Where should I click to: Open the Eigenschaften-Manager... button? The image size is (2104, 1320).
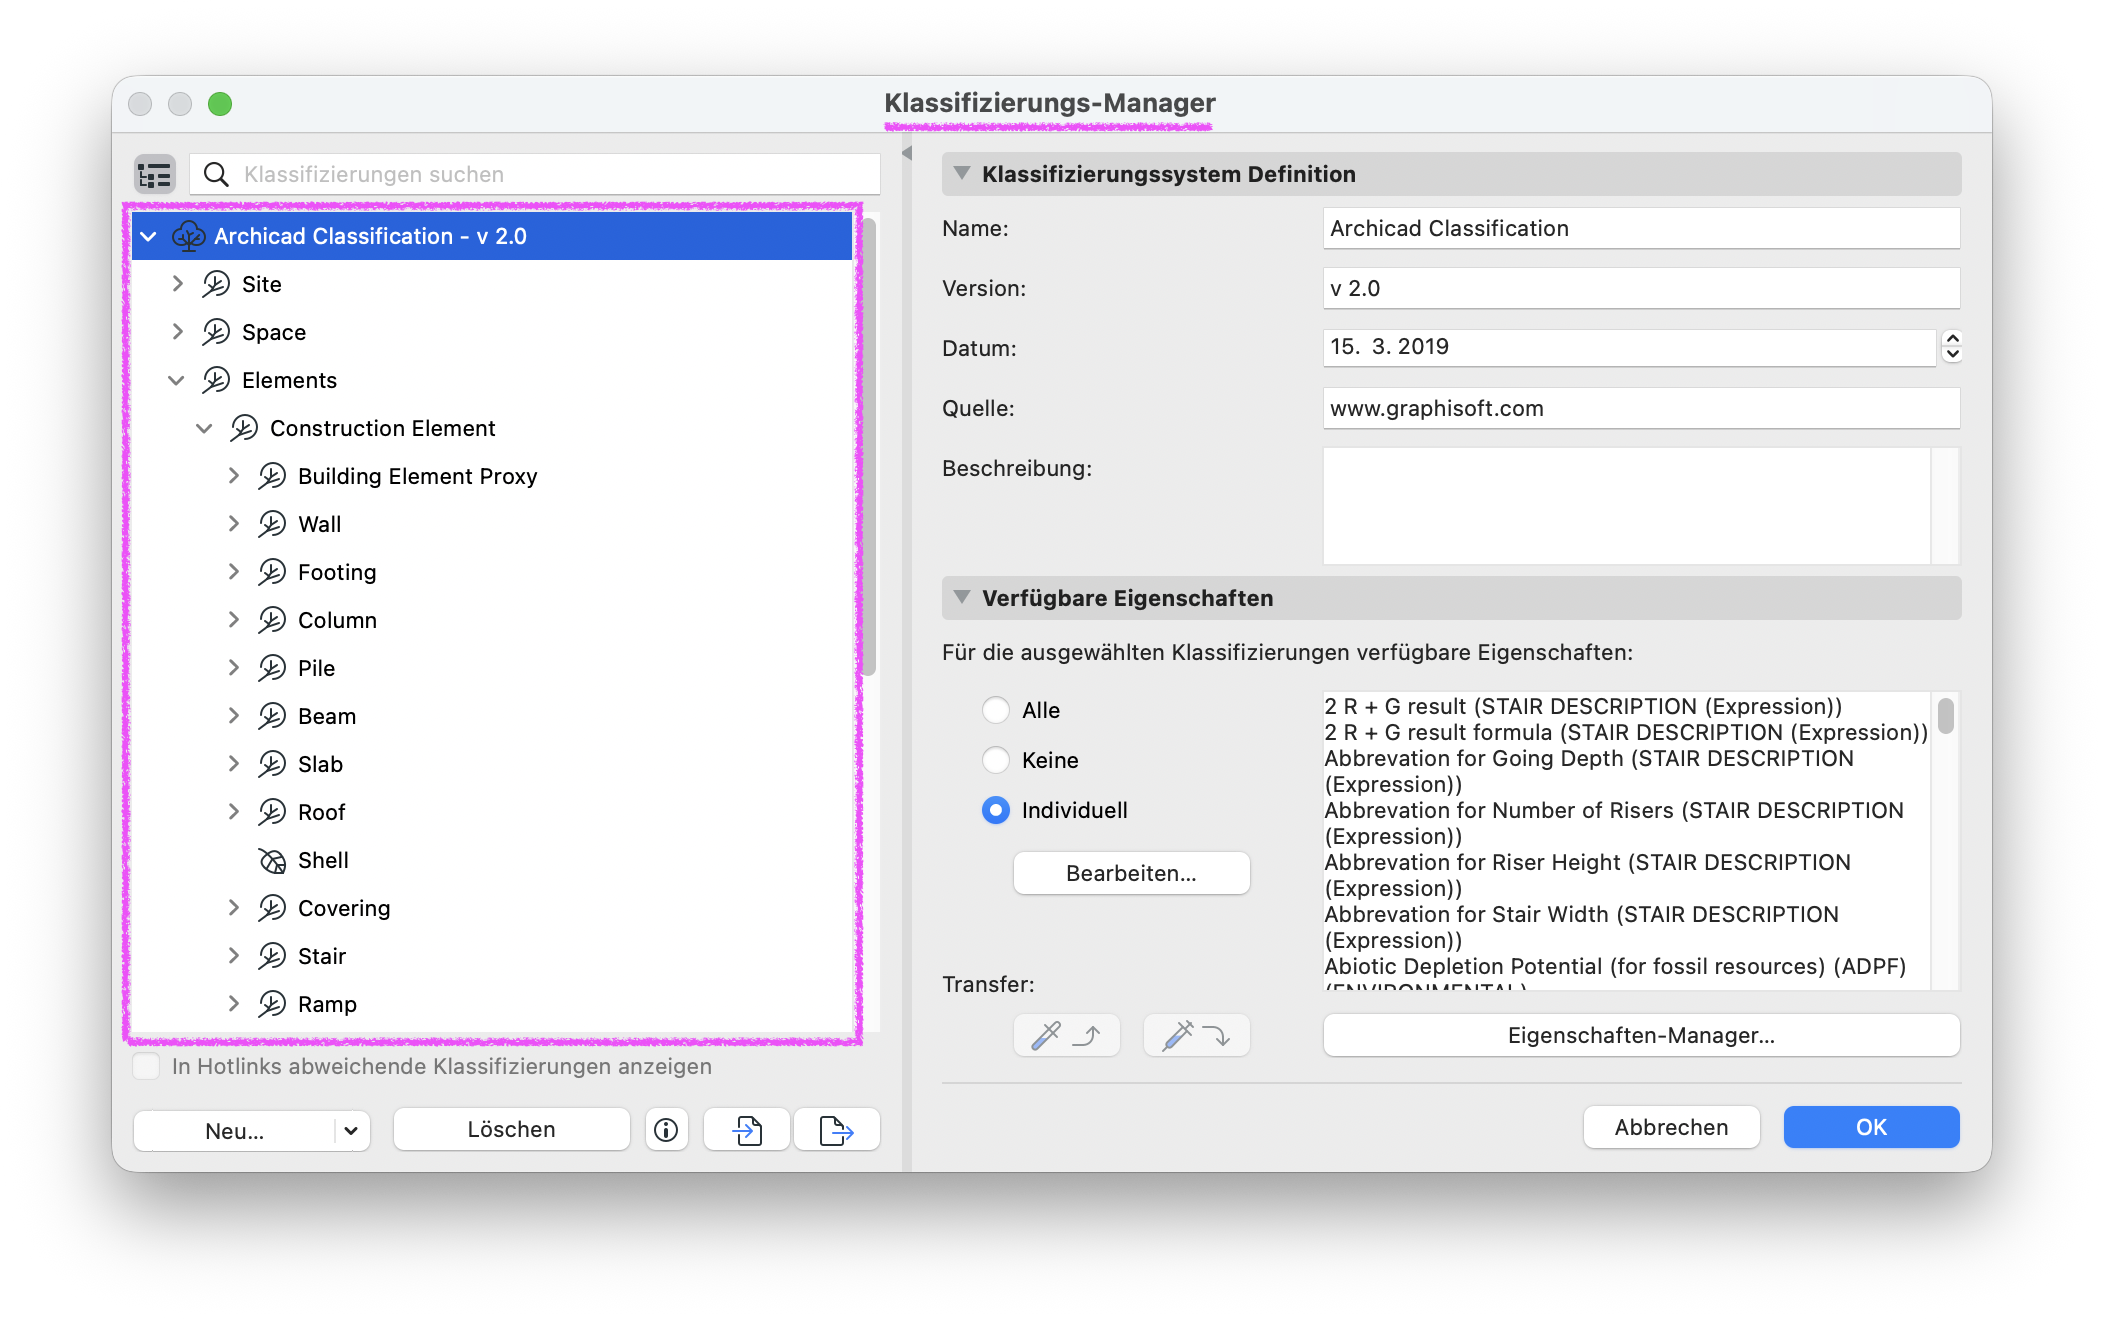click(1641, 1035)
